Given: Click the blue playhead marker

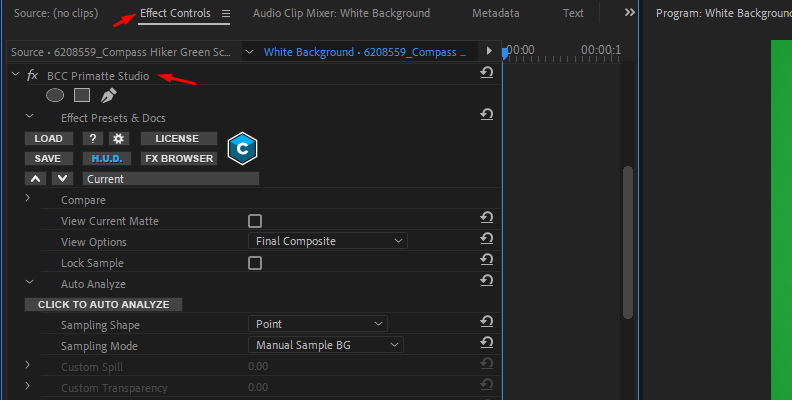Looking at the screenshot, I should coord(505,53).
